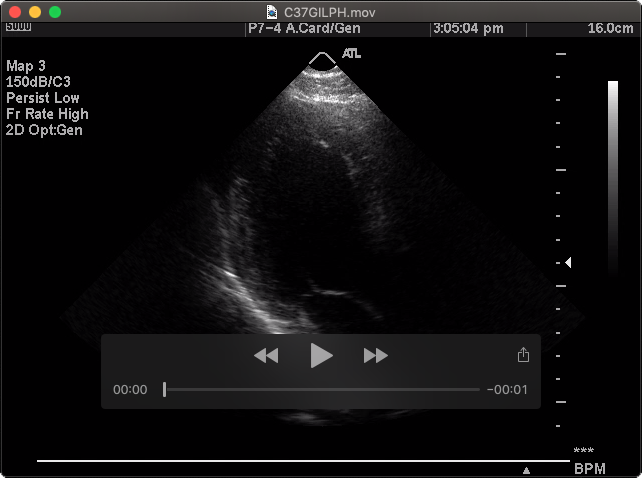Viewport: 642px width, 478px height.
Task: Click the middle of the playback timeline track
Action: pos(322,390)
